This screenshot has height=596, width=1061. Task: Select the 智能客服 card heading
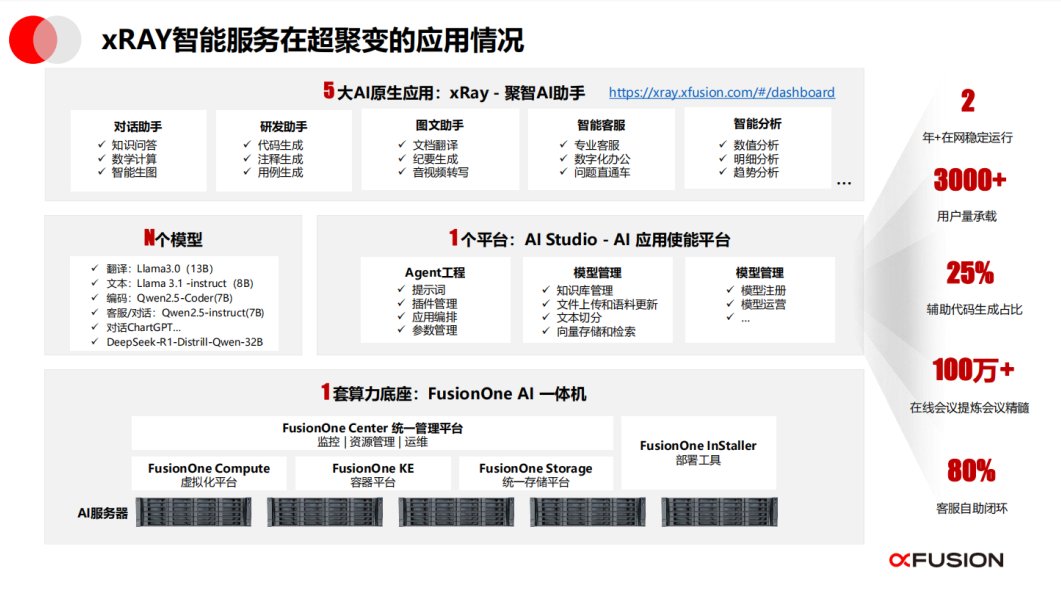[x=601, y=125]
